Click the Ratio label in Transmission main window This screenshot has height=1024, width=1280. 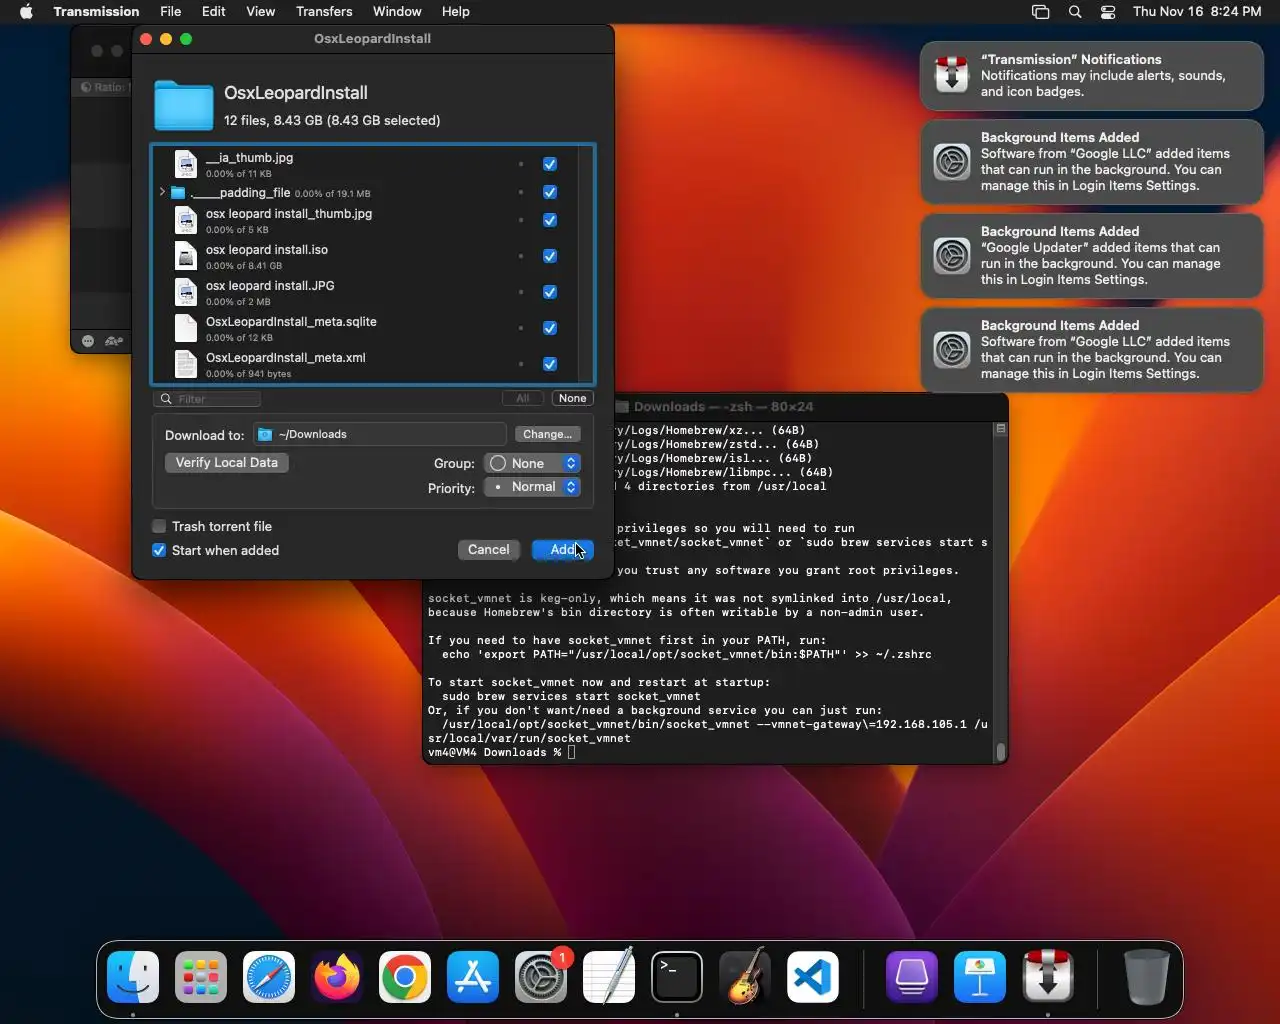[106, 87]
